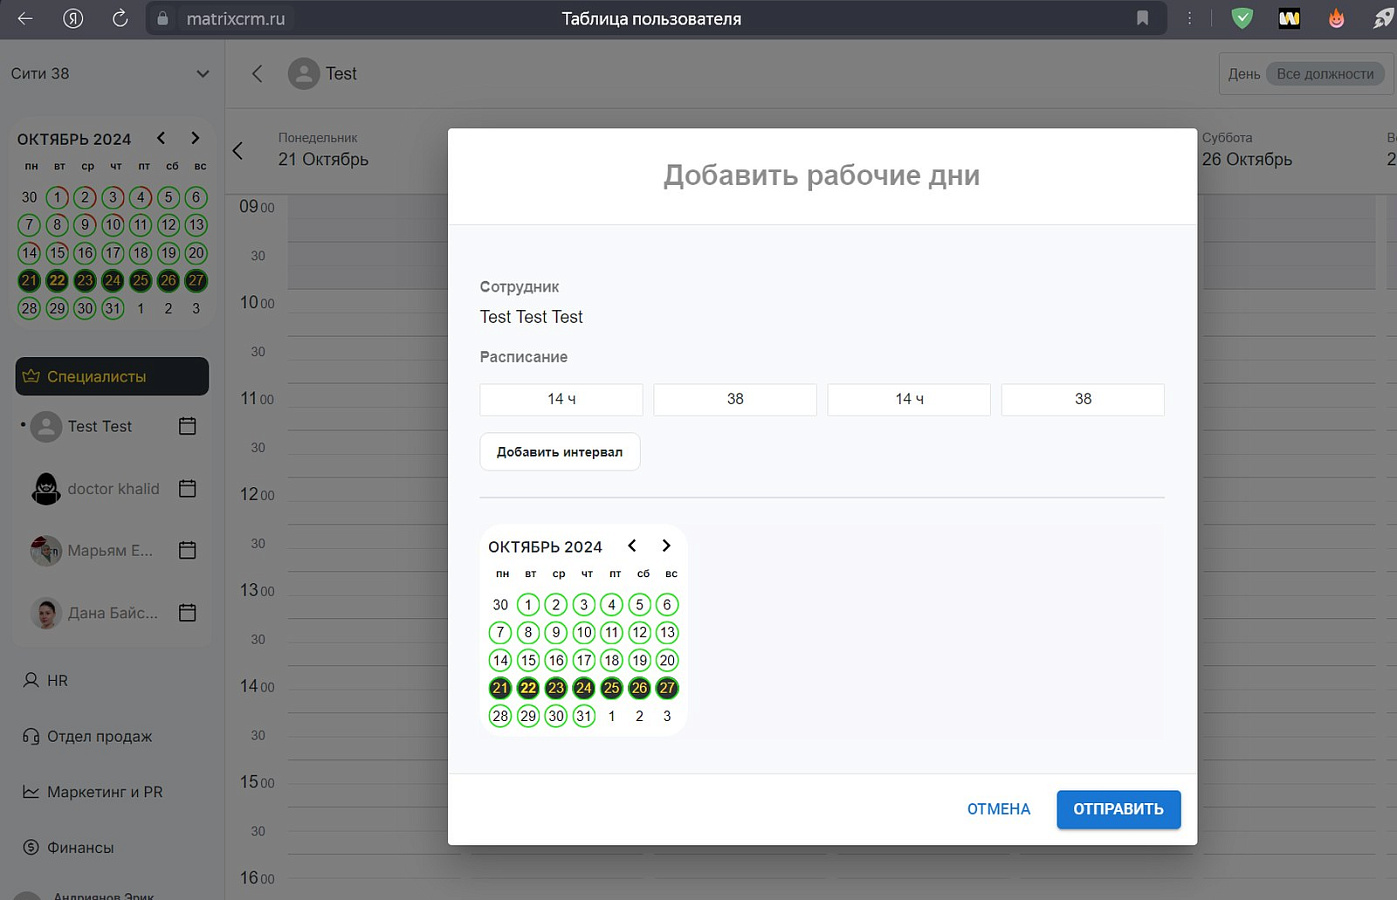Open the Все должности filter

point(1325,74)
